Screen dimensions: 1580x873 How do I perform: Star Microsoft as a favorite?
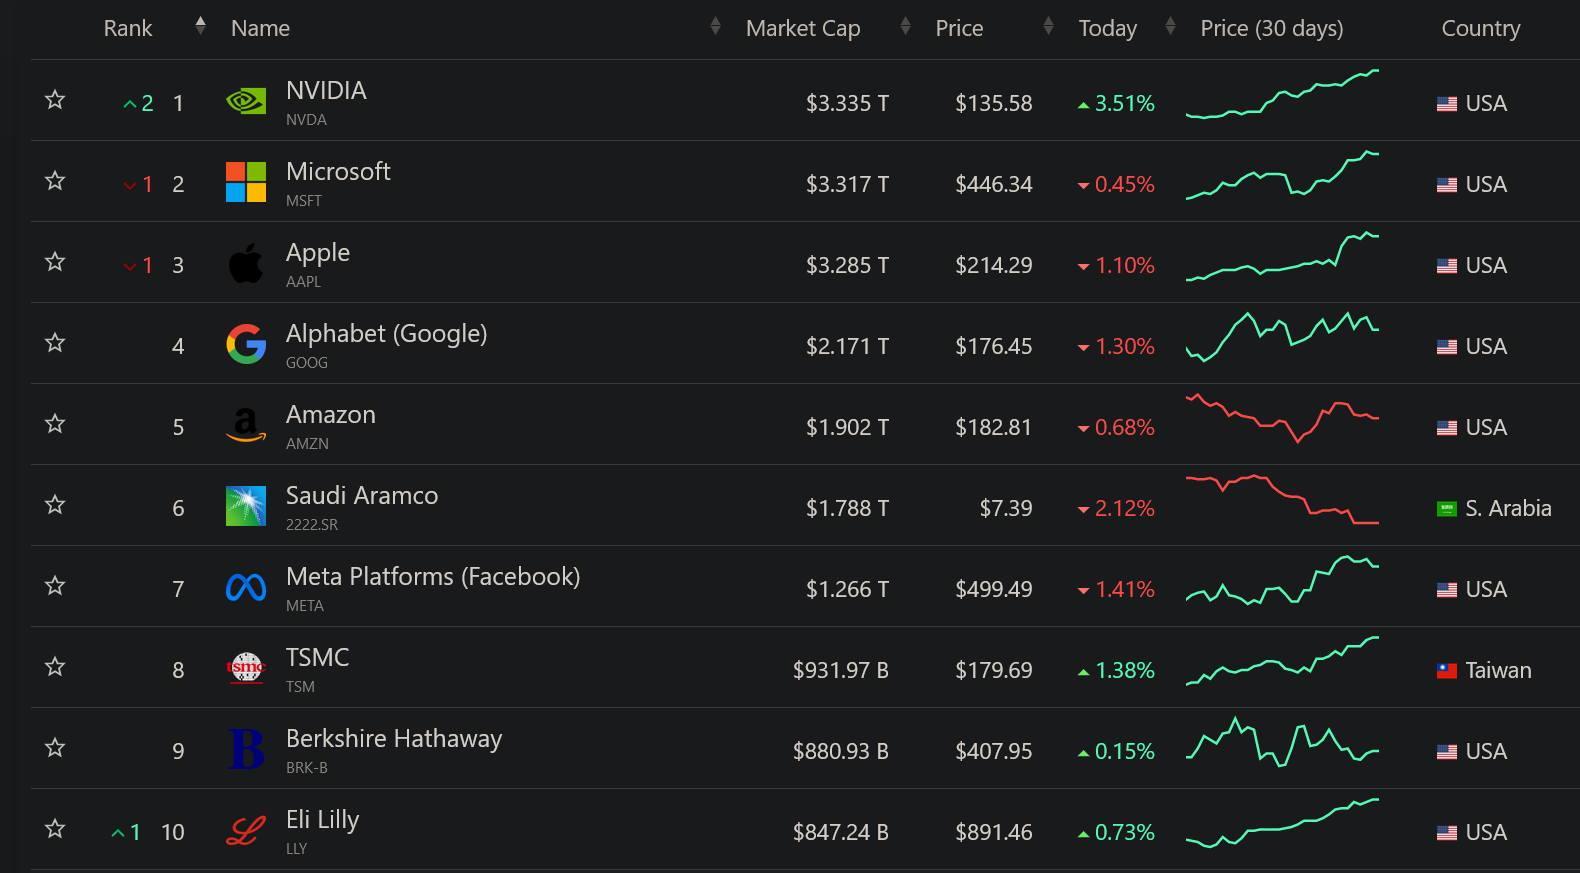[x=55, y=180]
